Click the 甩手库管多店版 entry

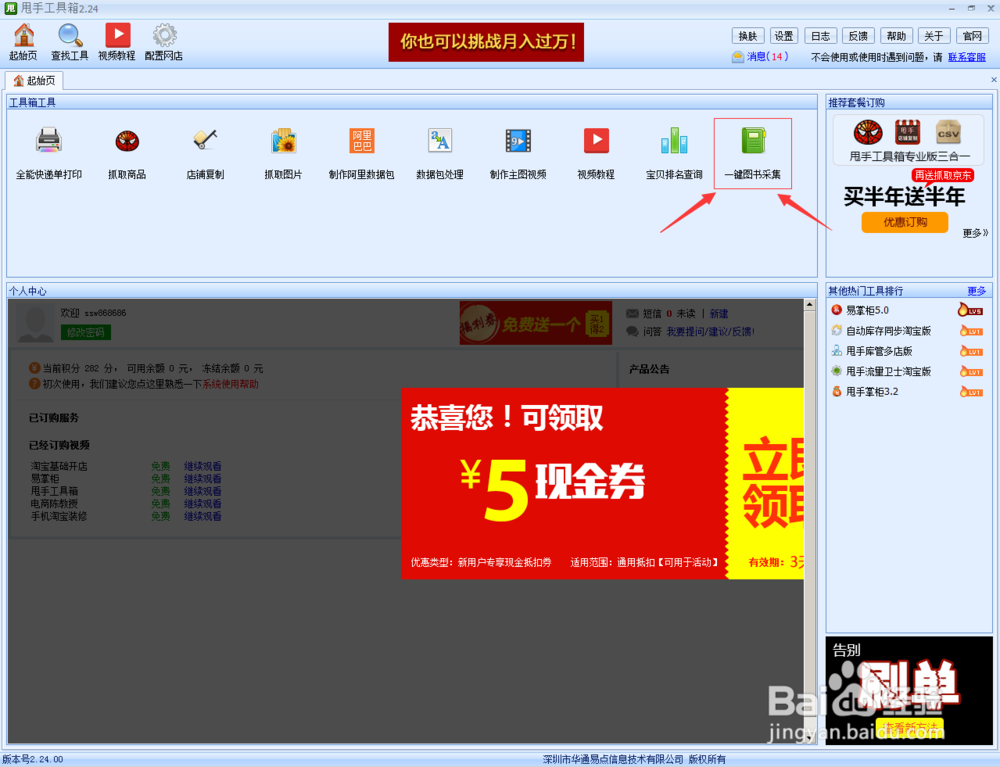(x=878, y=351)
